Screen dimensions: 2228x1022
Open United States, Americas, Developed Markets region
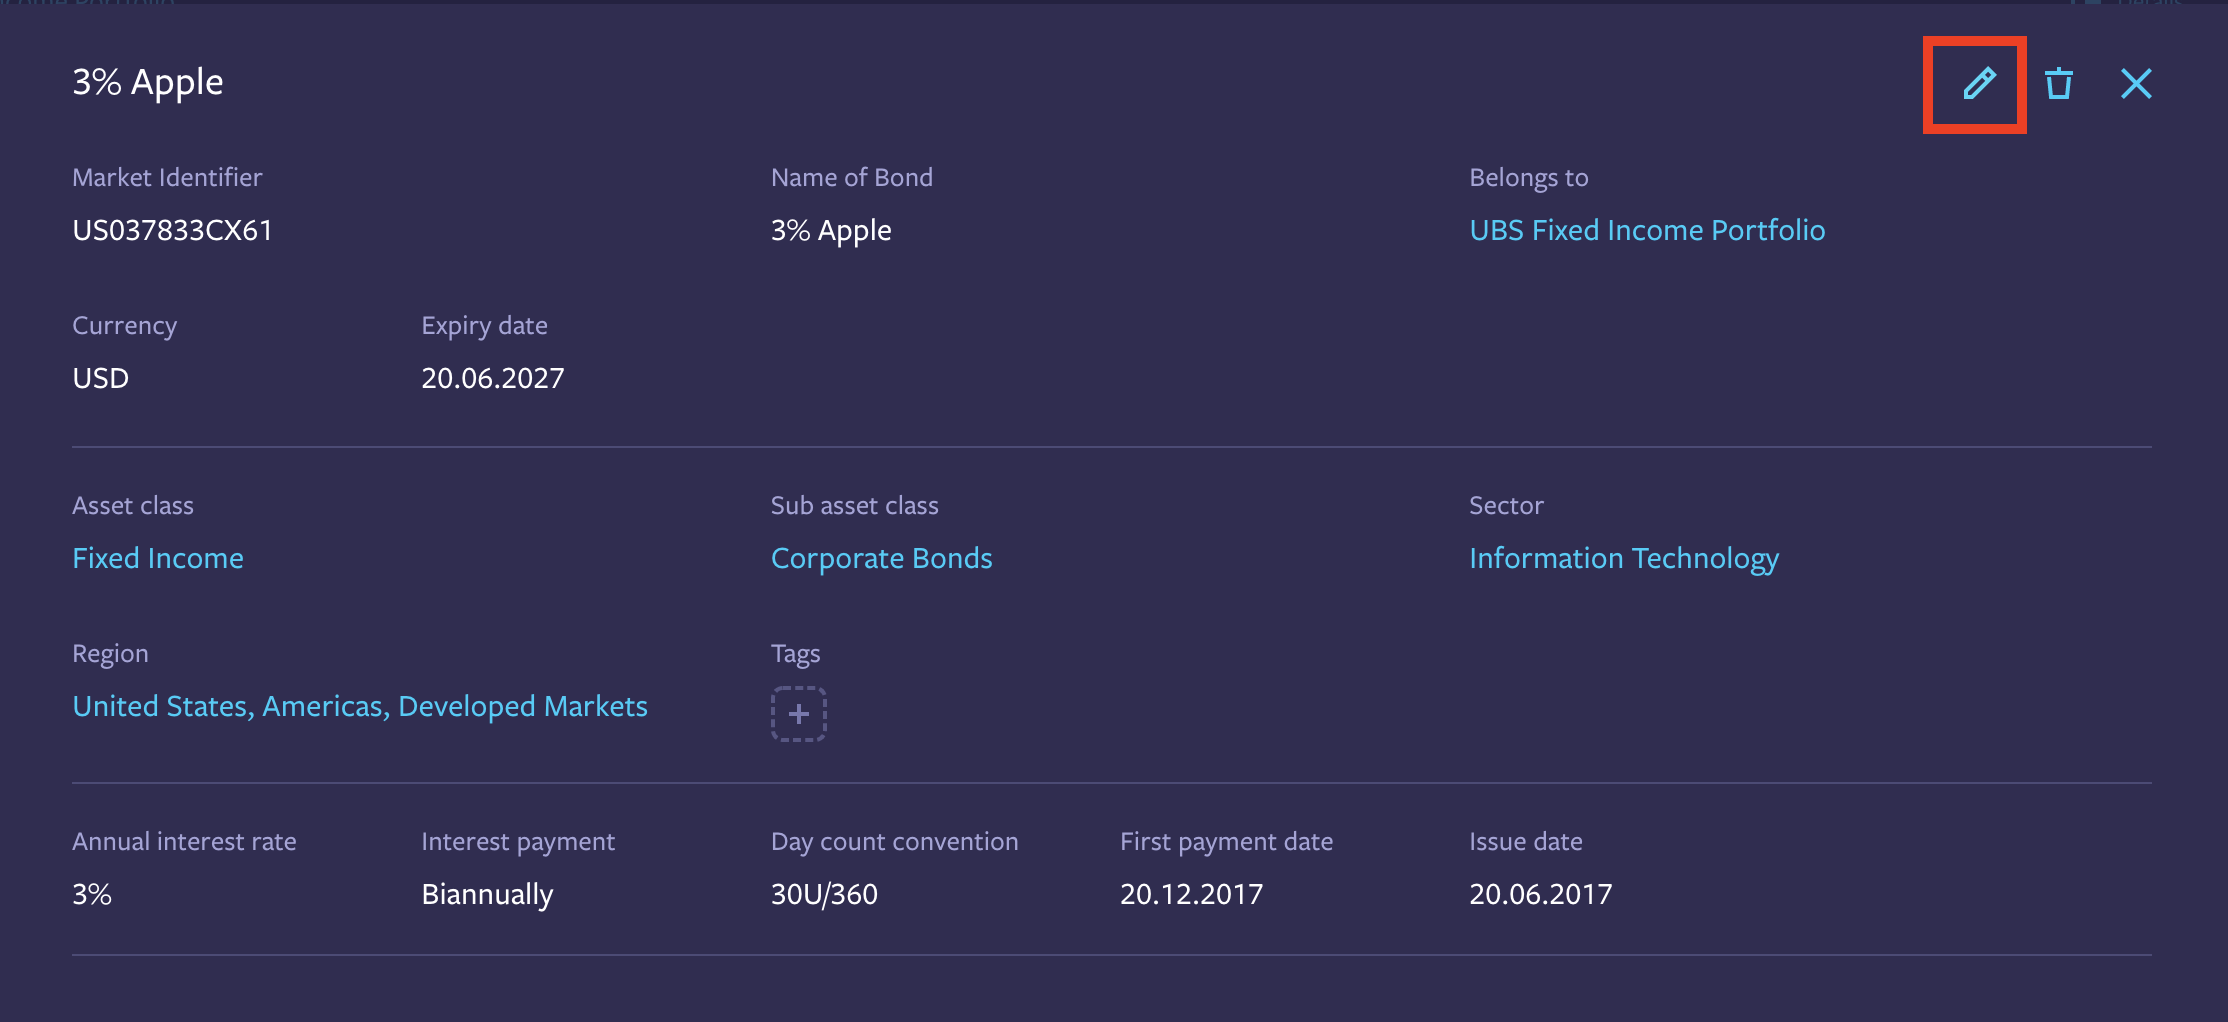[360, 706]
